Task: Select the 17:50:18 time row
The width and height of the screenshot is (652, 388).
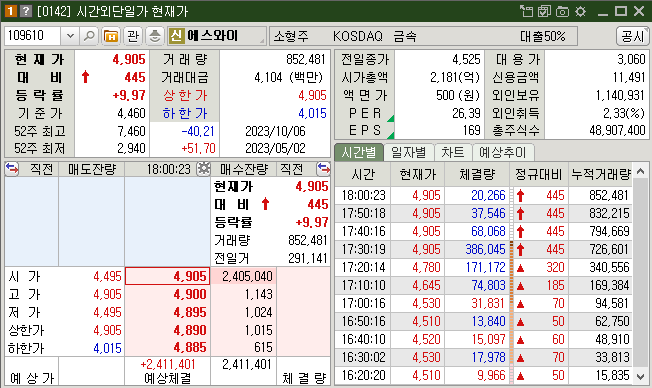Action: (x=483, y=213)
